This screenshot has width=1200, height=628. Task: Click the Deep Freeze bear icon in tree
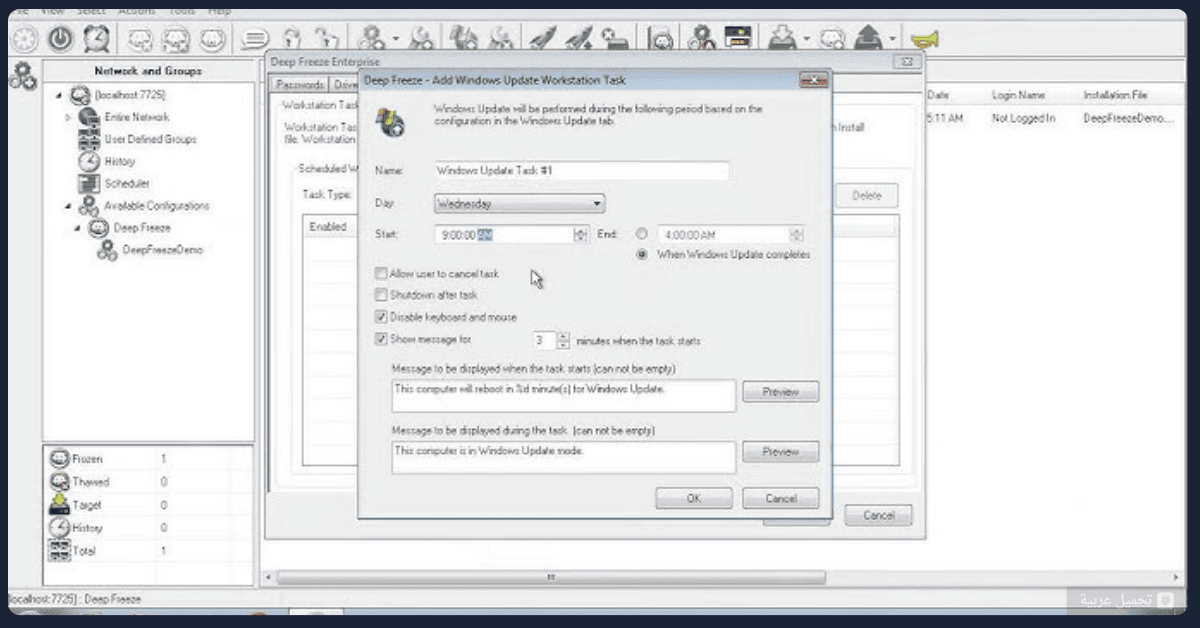(99, 228)
